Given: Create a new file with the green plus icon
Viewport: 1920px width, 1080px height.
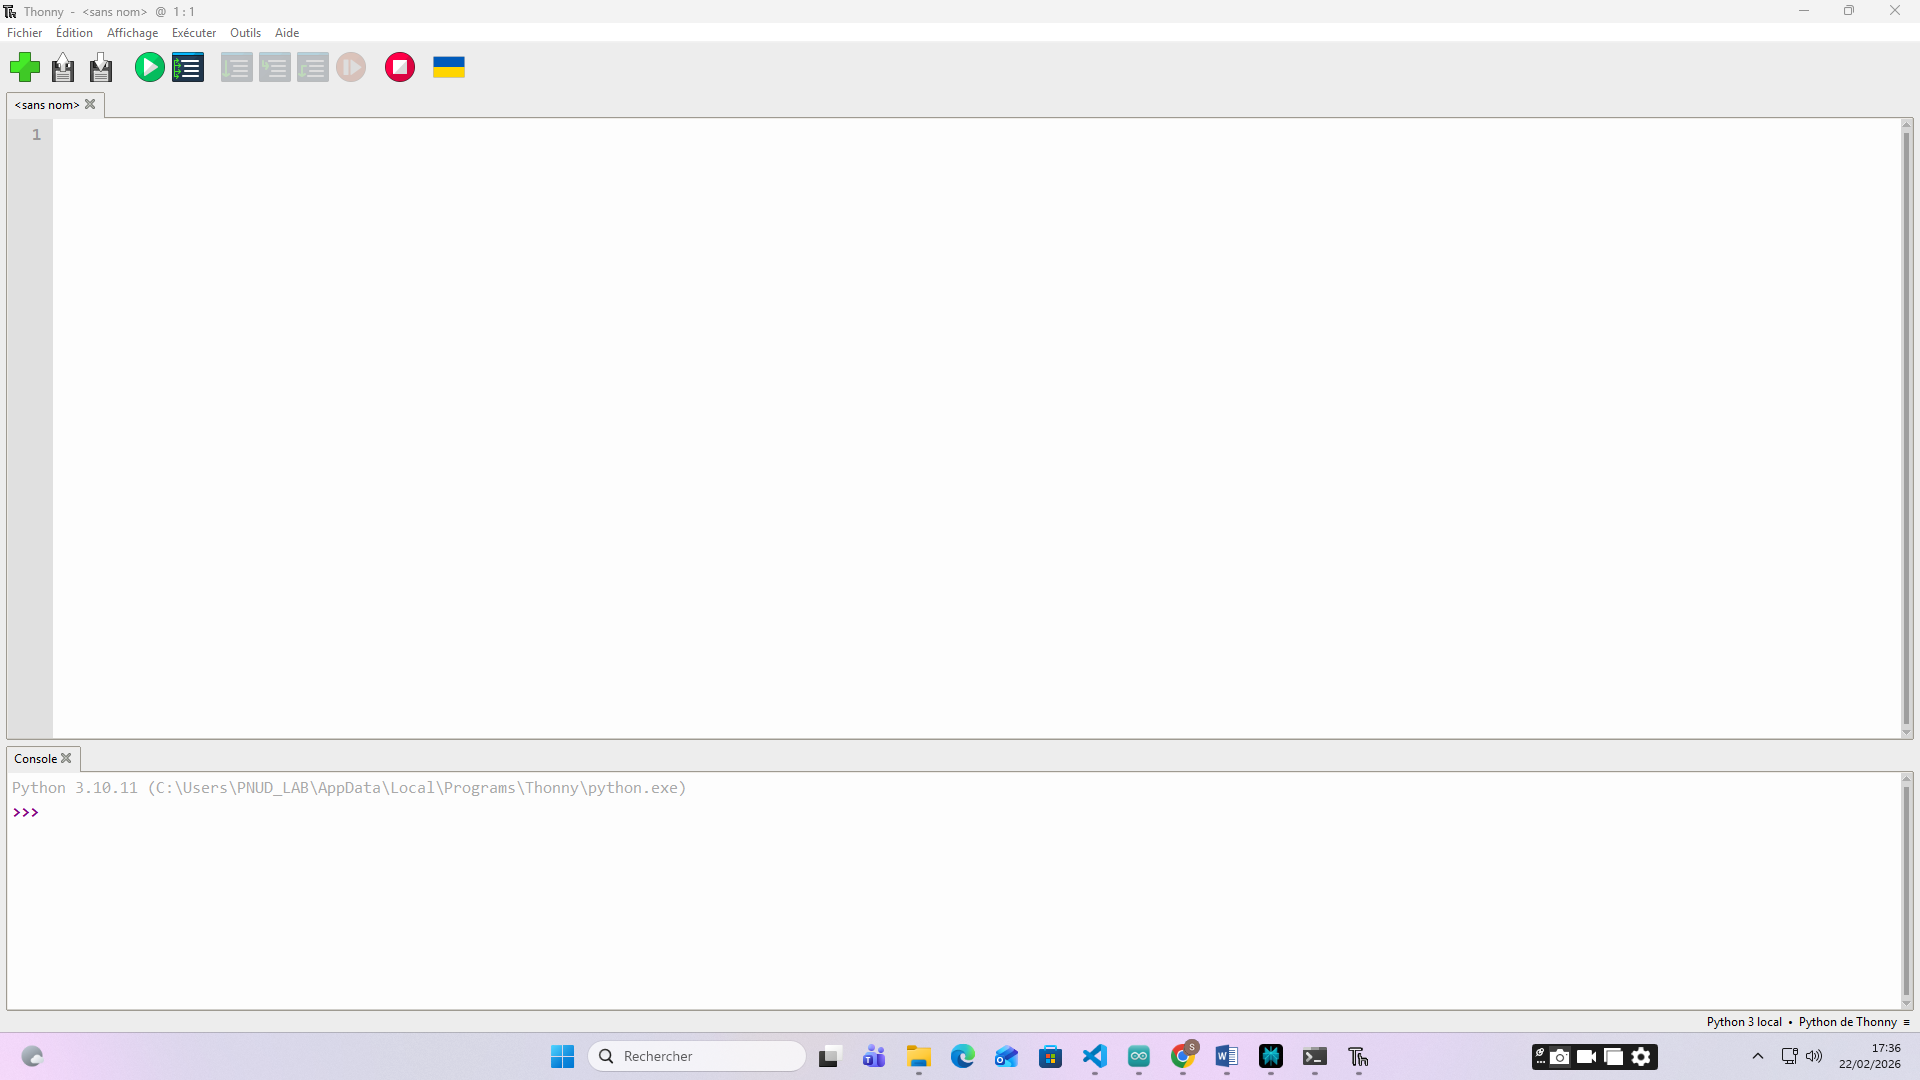Looking at the screenshot, I should [25, 67].
